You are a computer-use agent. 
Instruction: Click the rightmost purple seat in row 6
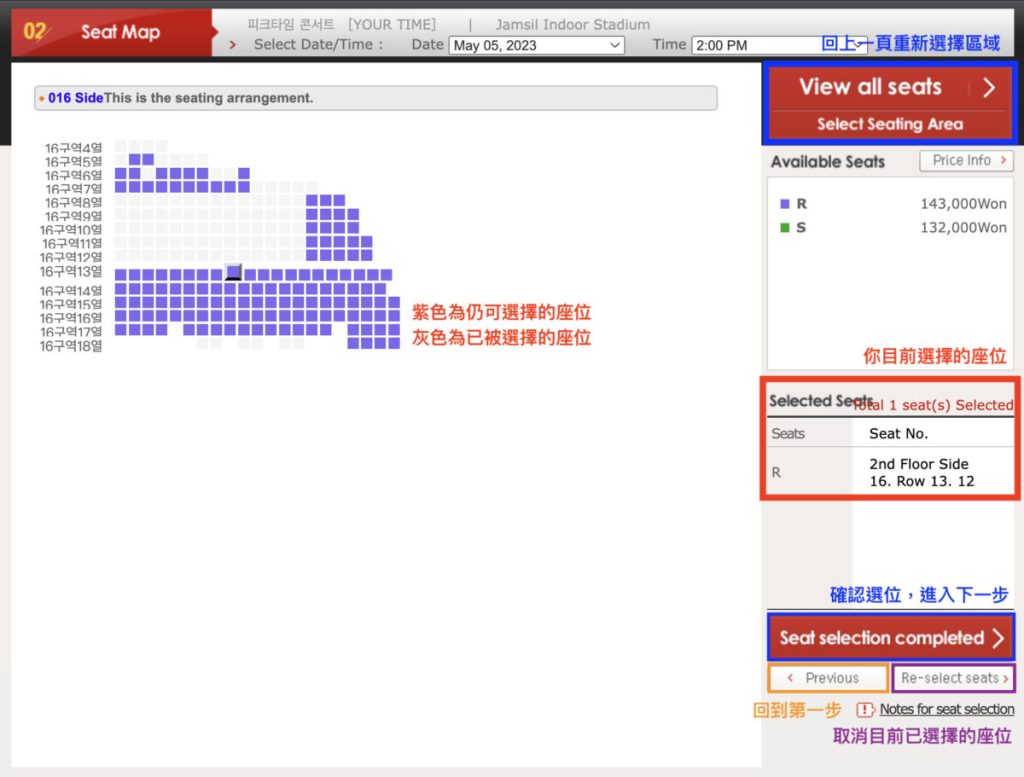tap(243, 173)
